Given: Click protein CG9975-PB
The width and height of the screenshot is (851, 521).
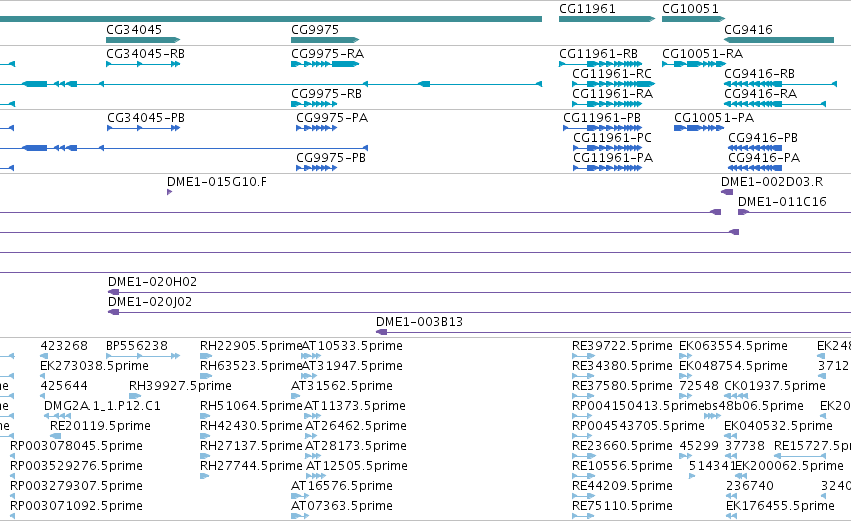Looking at the screenshot, I should 316,168.
